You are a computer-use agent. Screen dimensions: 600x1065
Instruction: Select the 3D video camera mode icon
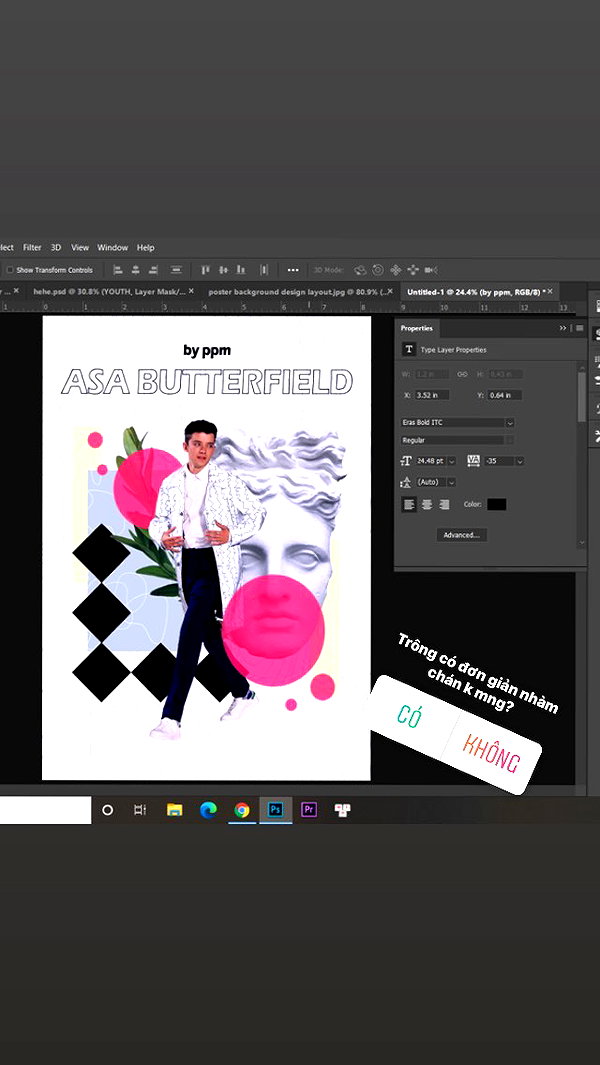click(x=430, y=270)
